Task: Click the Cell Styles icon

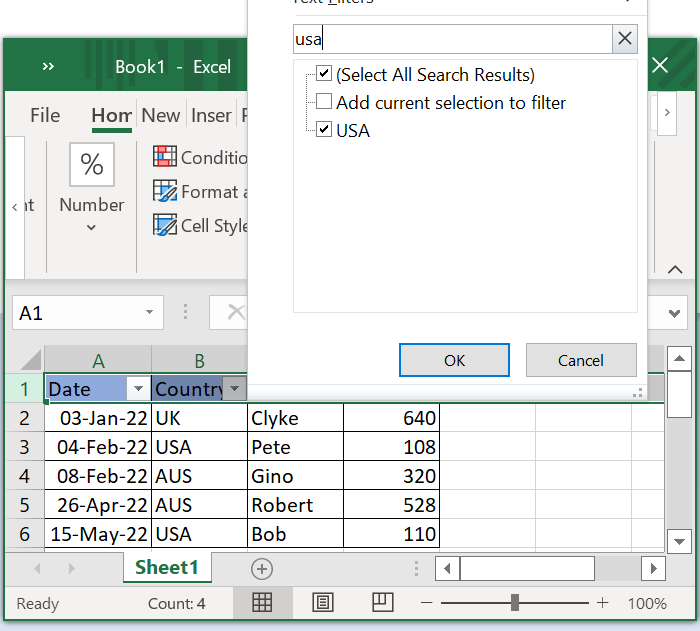Action: click(165, 225)
